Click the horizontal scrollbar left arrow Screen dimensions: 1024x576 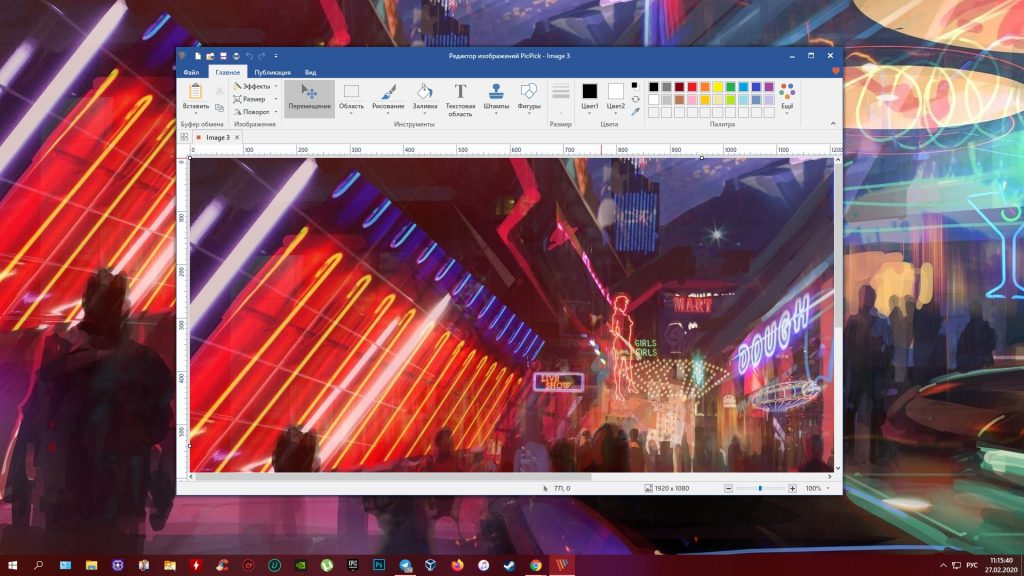tap(191, 477)
